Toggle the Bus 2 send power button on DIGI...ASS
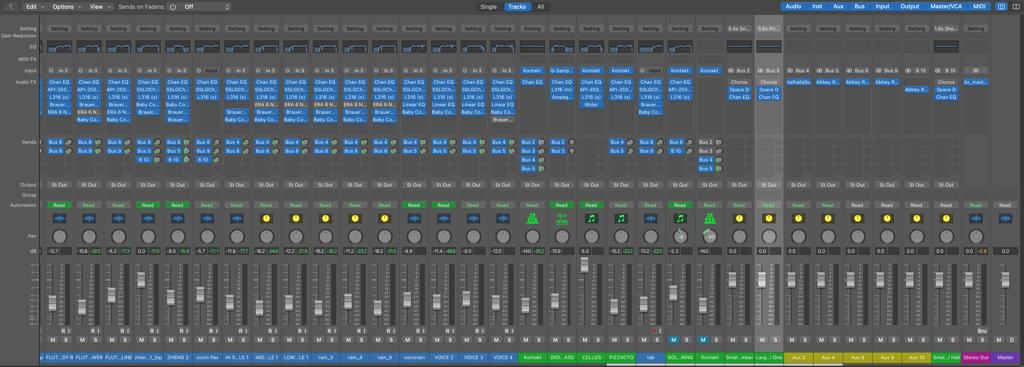Image resolution: width=1024 pixels, height=367 pixels. tap(570, 142)
